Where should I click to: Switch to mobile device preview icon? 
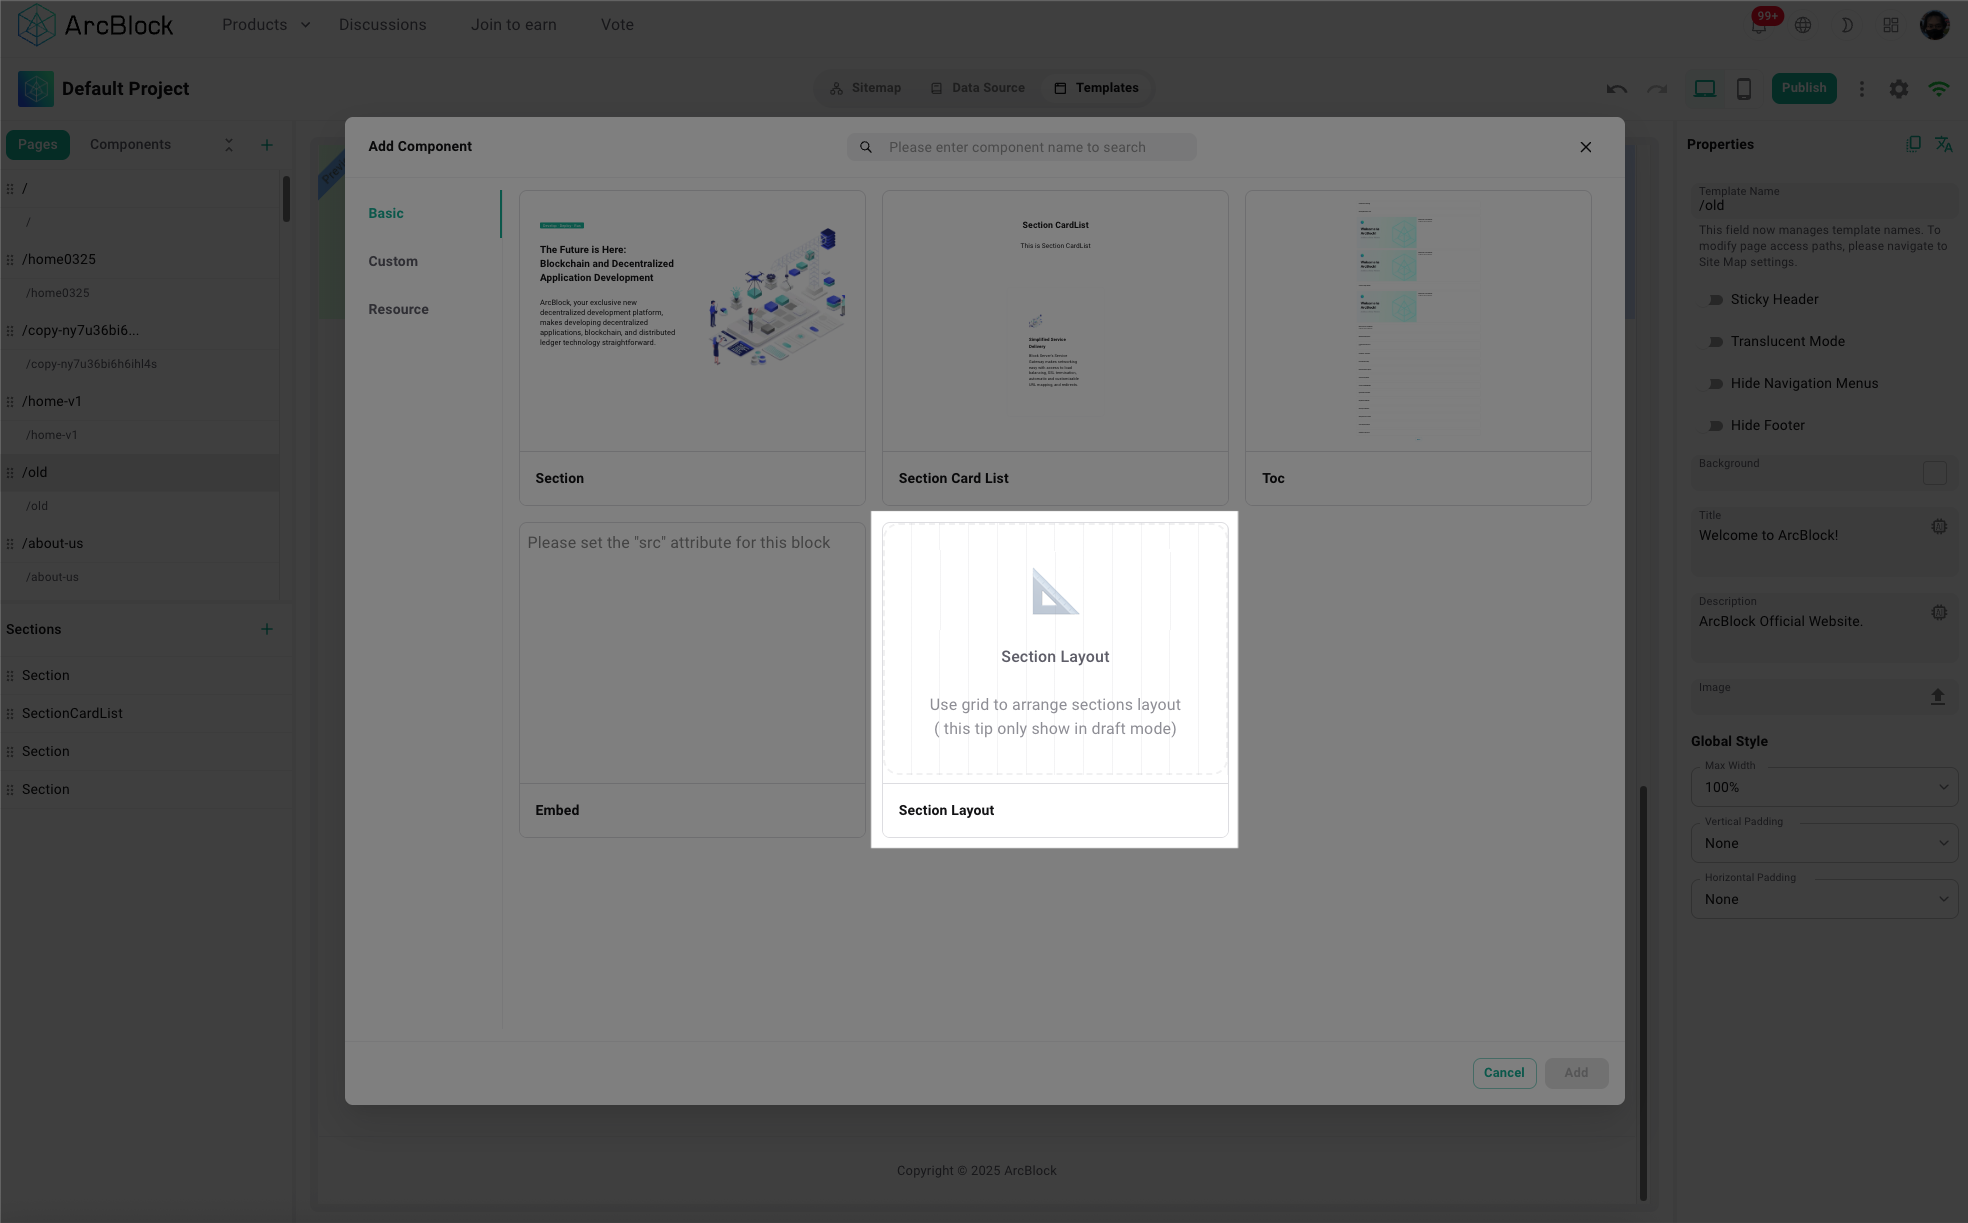(x=1743, y=89)
